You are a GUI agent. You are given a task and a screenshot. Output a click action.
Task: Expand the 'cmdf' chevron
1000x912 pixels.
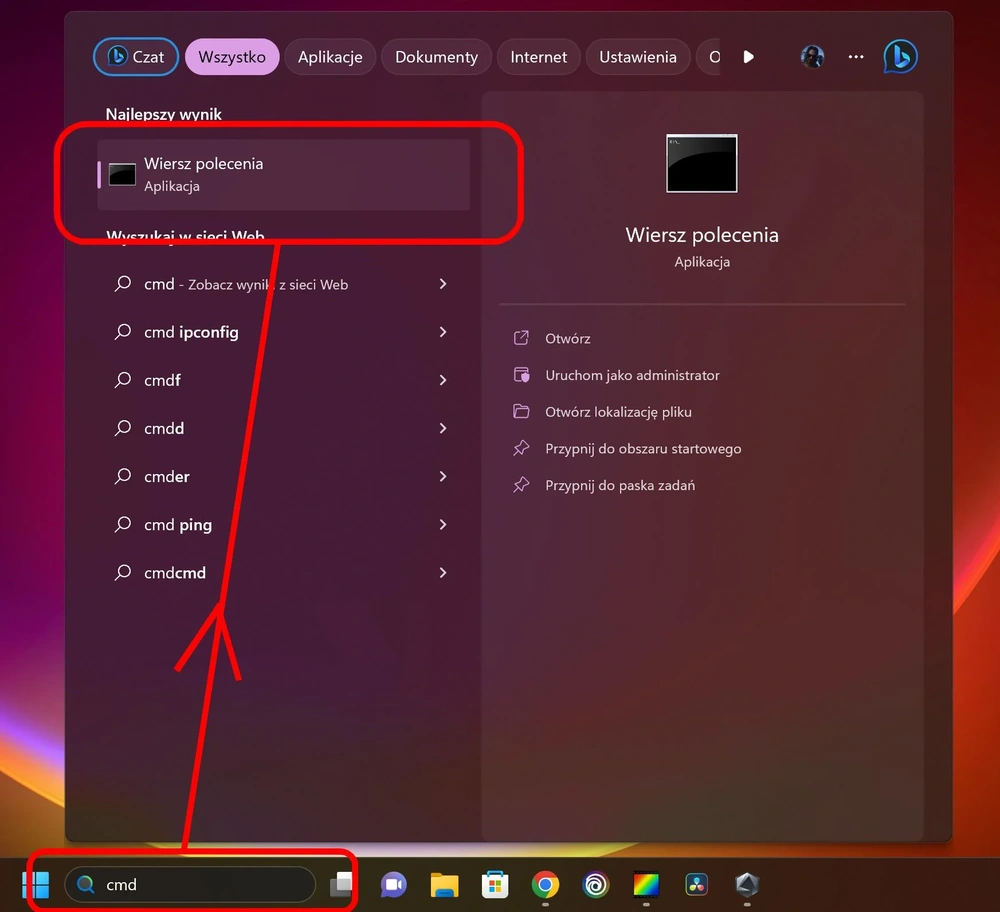[443, 380]
